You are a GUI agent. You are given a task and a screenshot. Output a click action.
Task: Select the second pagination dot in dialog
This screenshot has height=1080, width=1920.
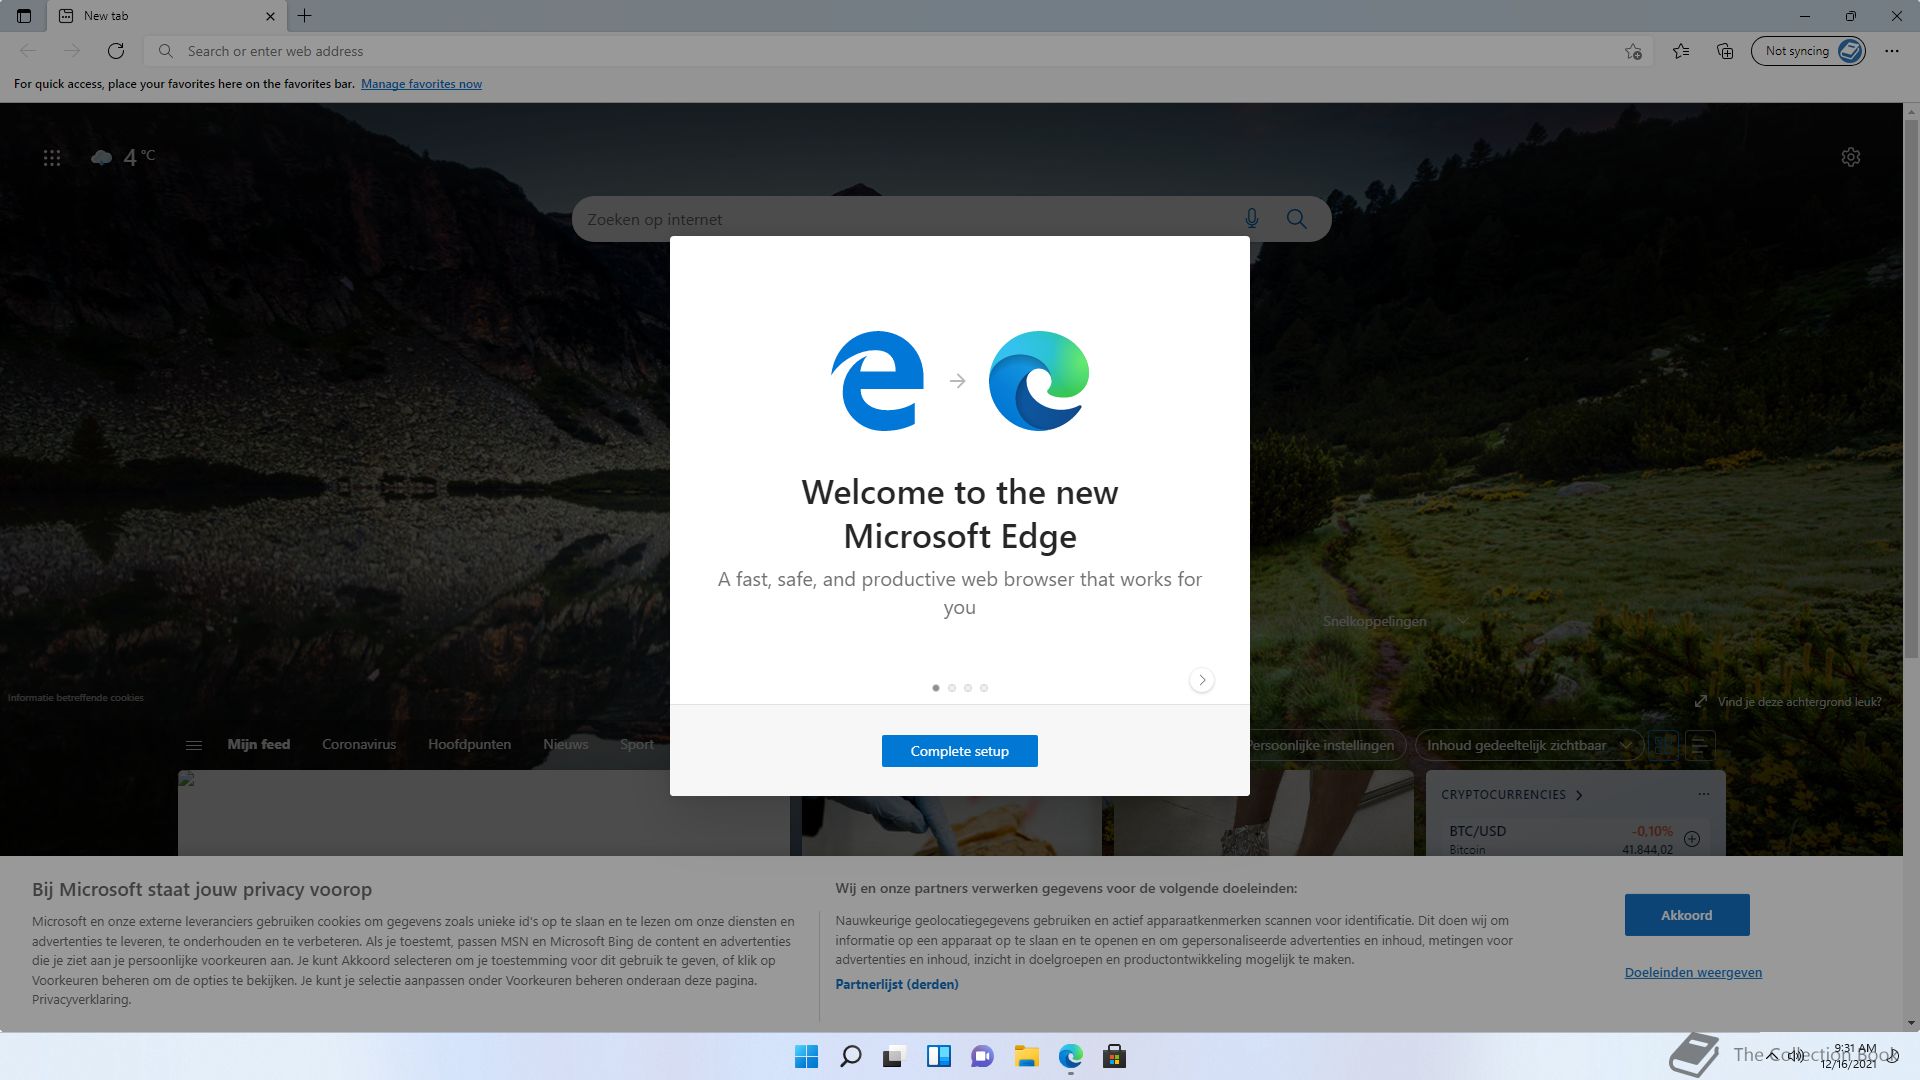point(952,688)
